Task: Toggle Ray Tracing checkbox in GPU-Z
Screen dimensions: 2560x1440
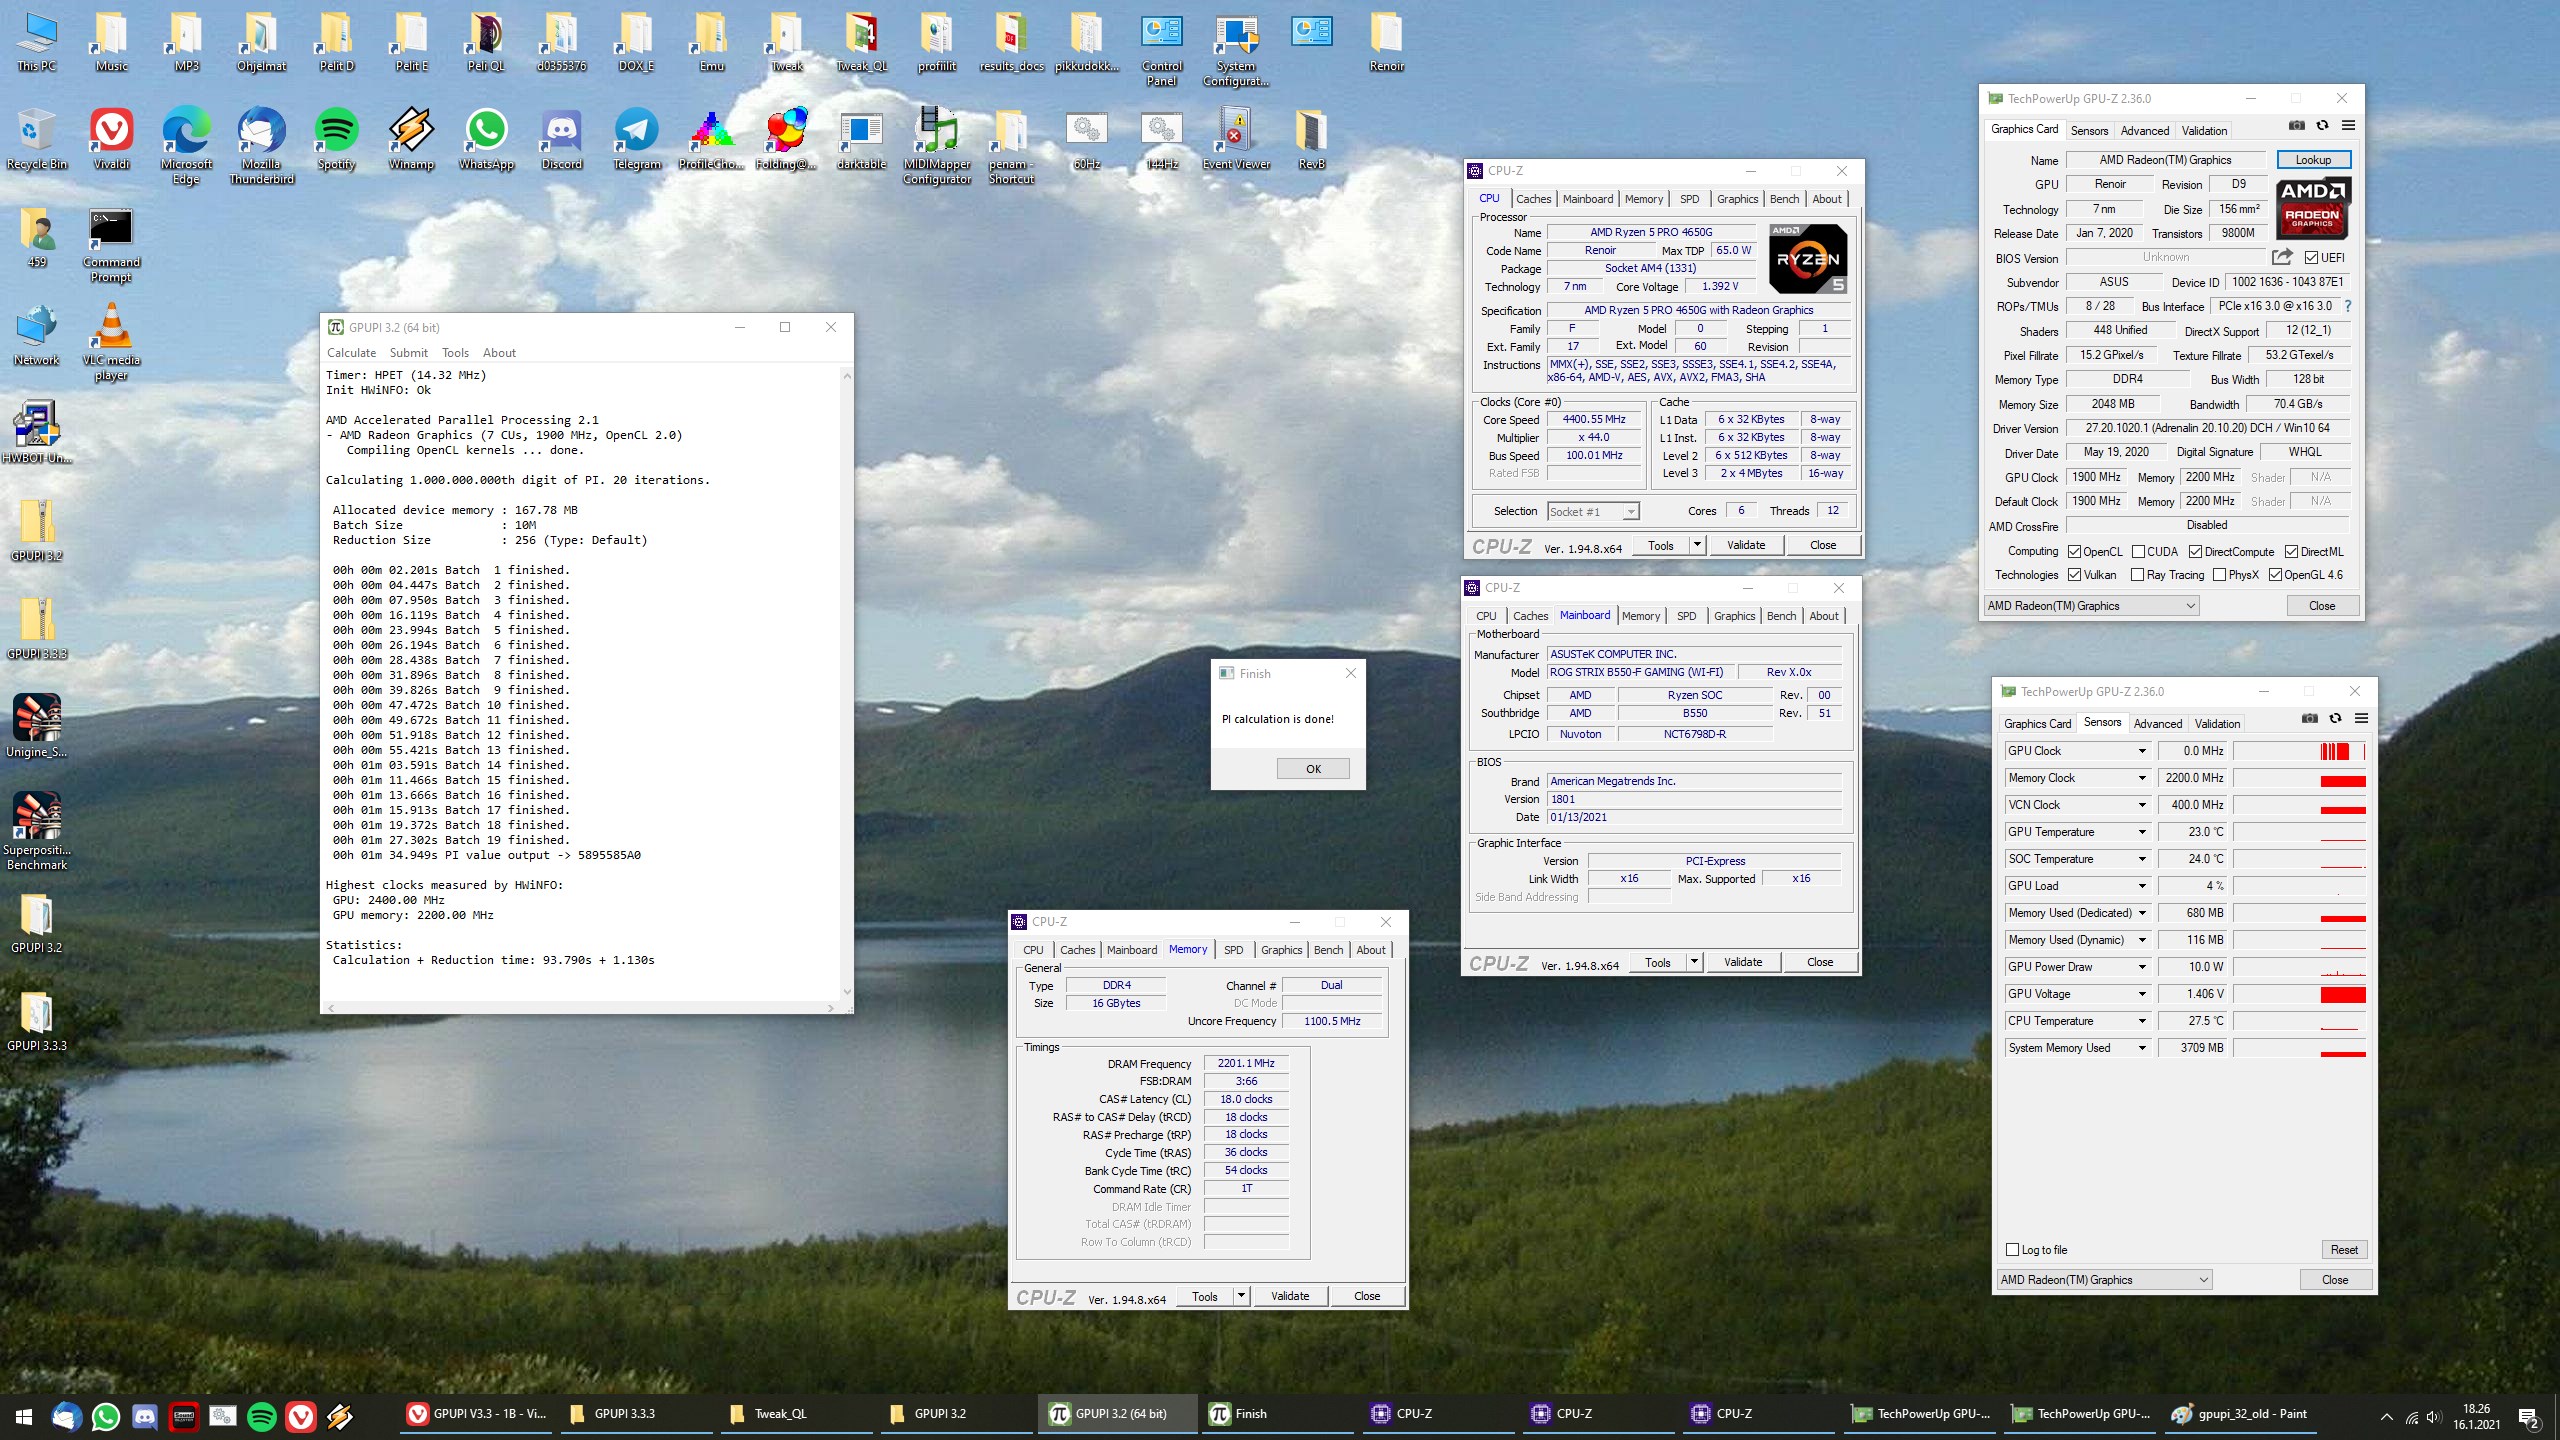Action: (2137, 575)
